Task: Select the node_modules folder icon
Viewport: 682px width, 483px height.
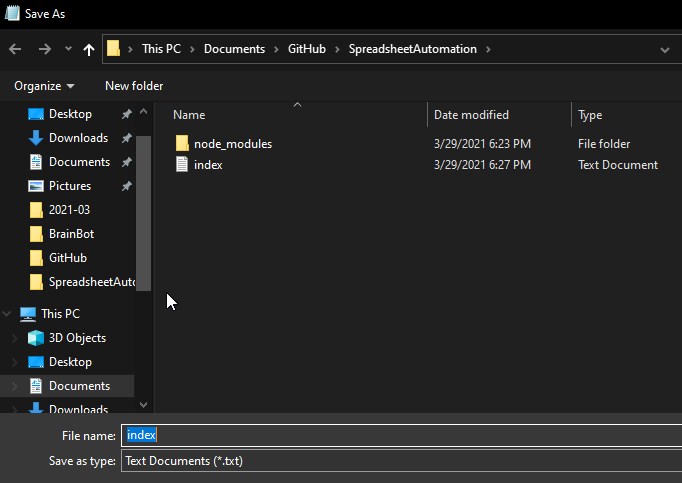Action: coord(182,143)
